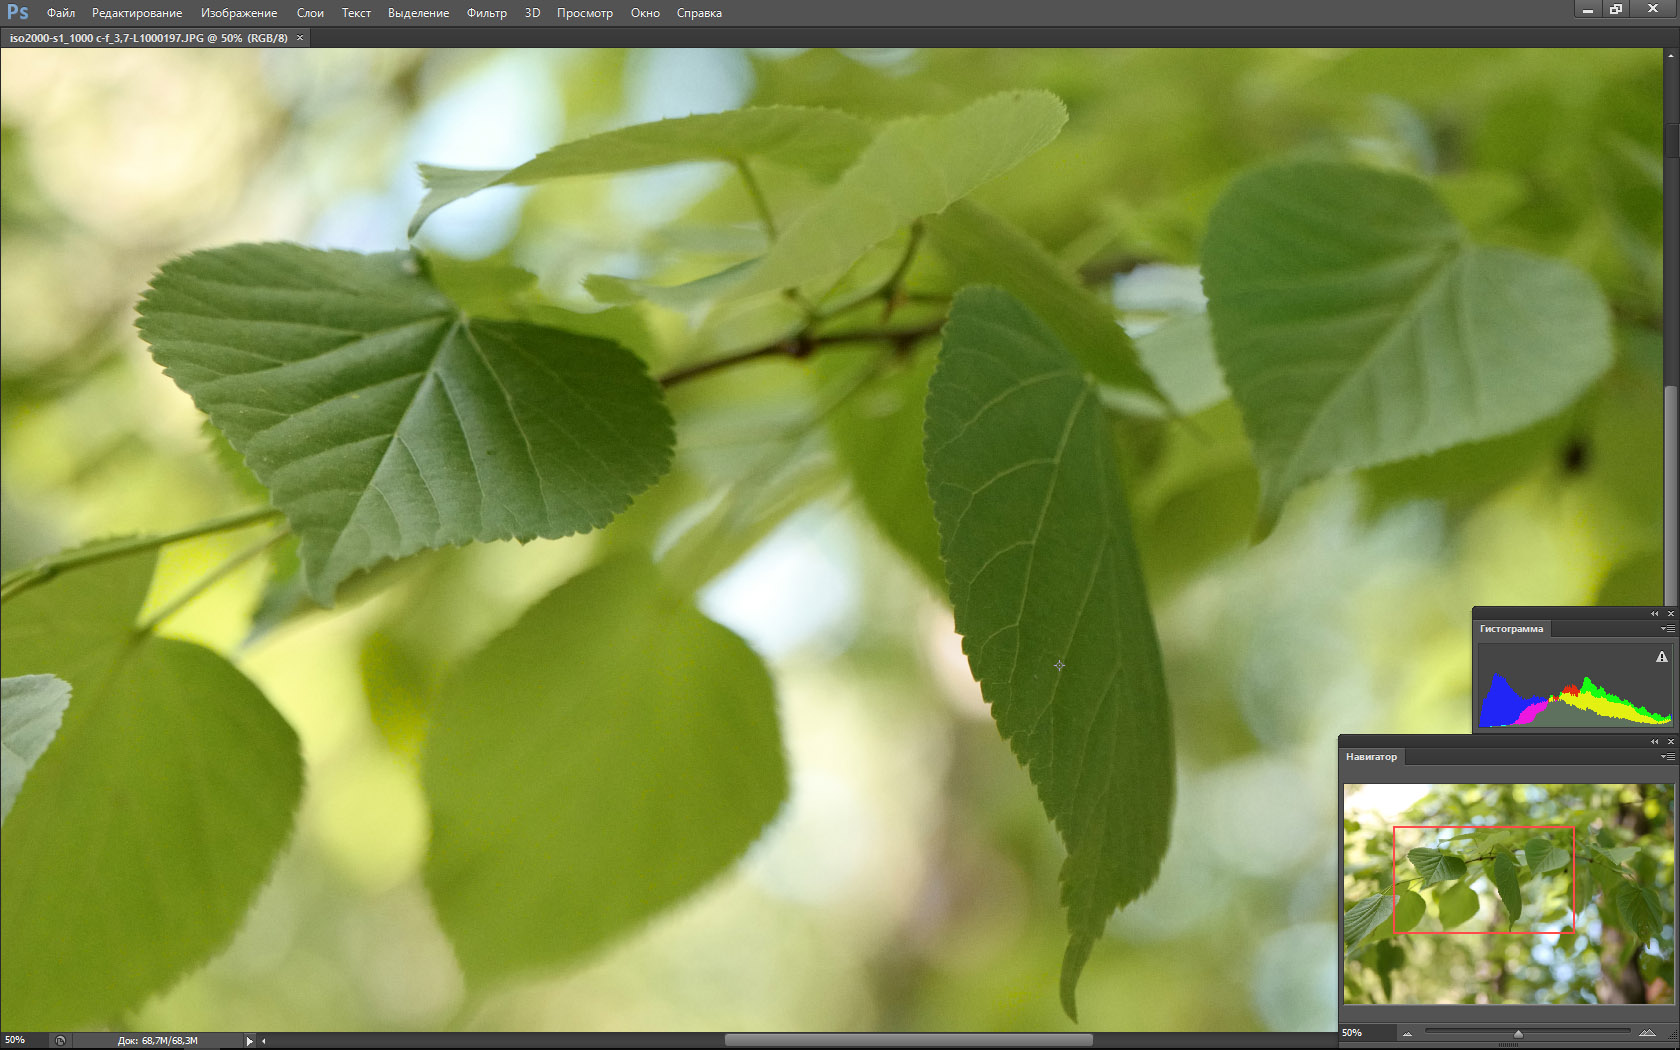Click the histogram cached data warning icon
This screenshot has height=1050, width=1680.
(x=1661, y=657)
